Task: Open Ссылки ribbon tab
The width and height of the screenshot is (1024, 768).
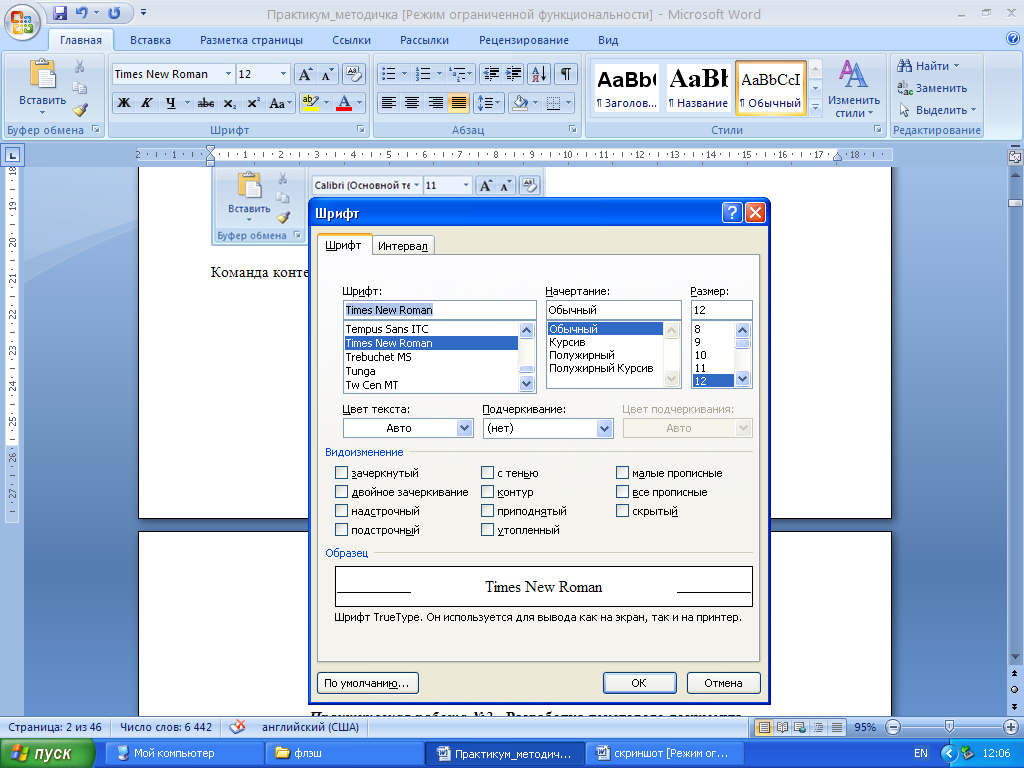Action: click(351, 40)
